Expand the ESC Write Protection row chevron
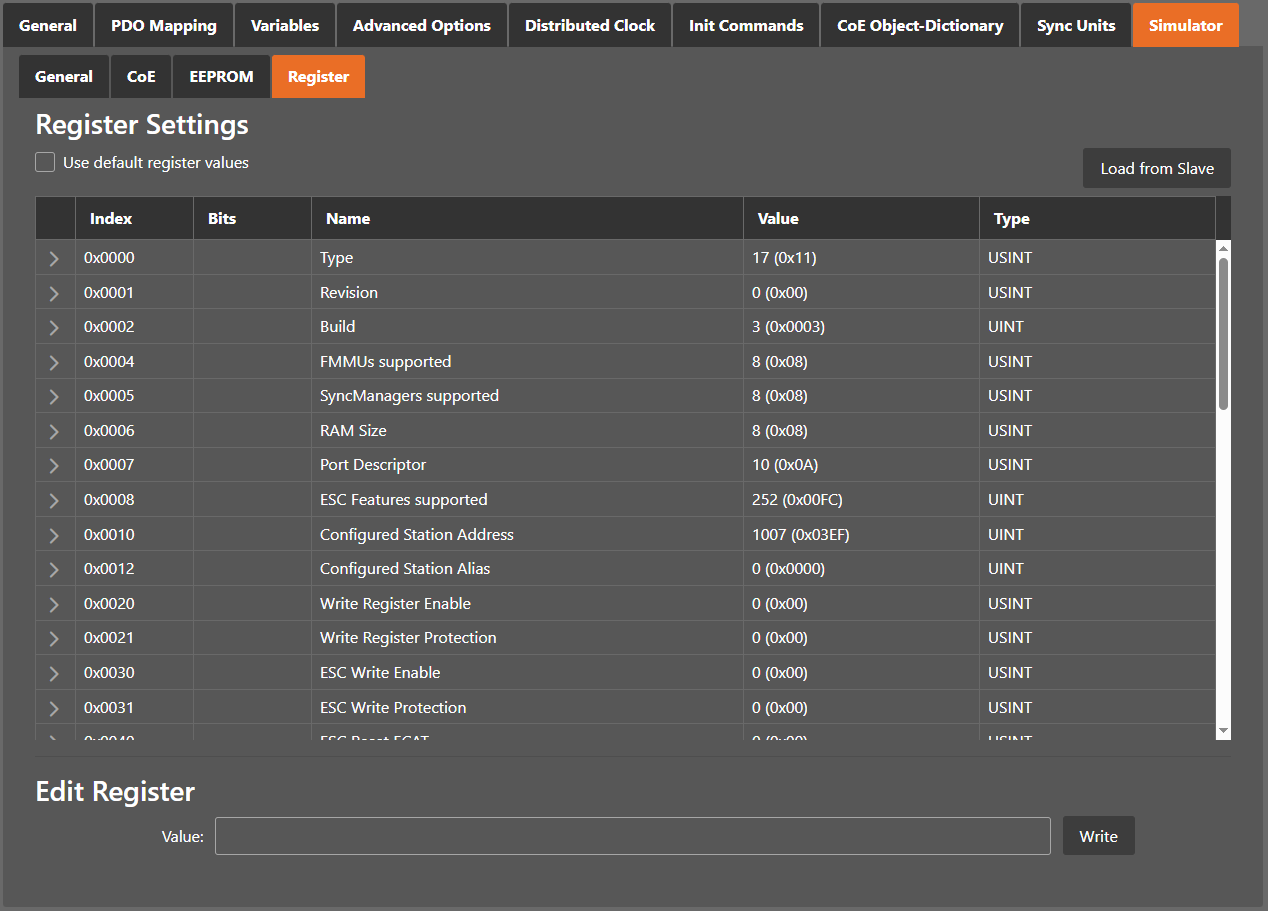Viewport: 1268px width, 911px height. tap(54, 709)
